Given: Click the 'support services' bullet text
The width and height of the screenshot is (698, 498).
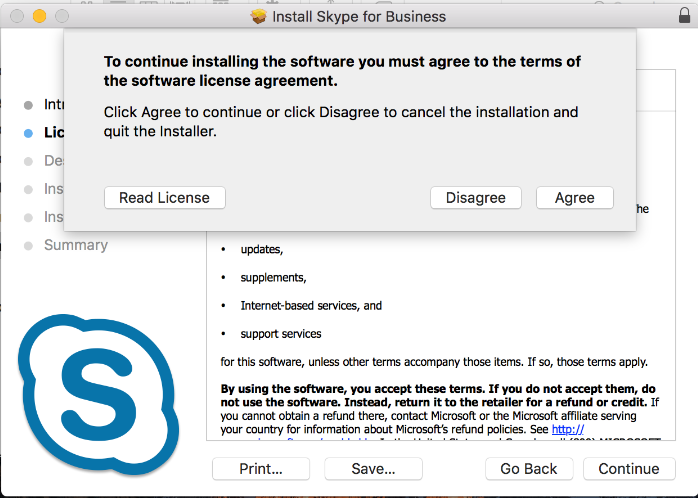Looking at the screenshot, I should click(281, 334).
